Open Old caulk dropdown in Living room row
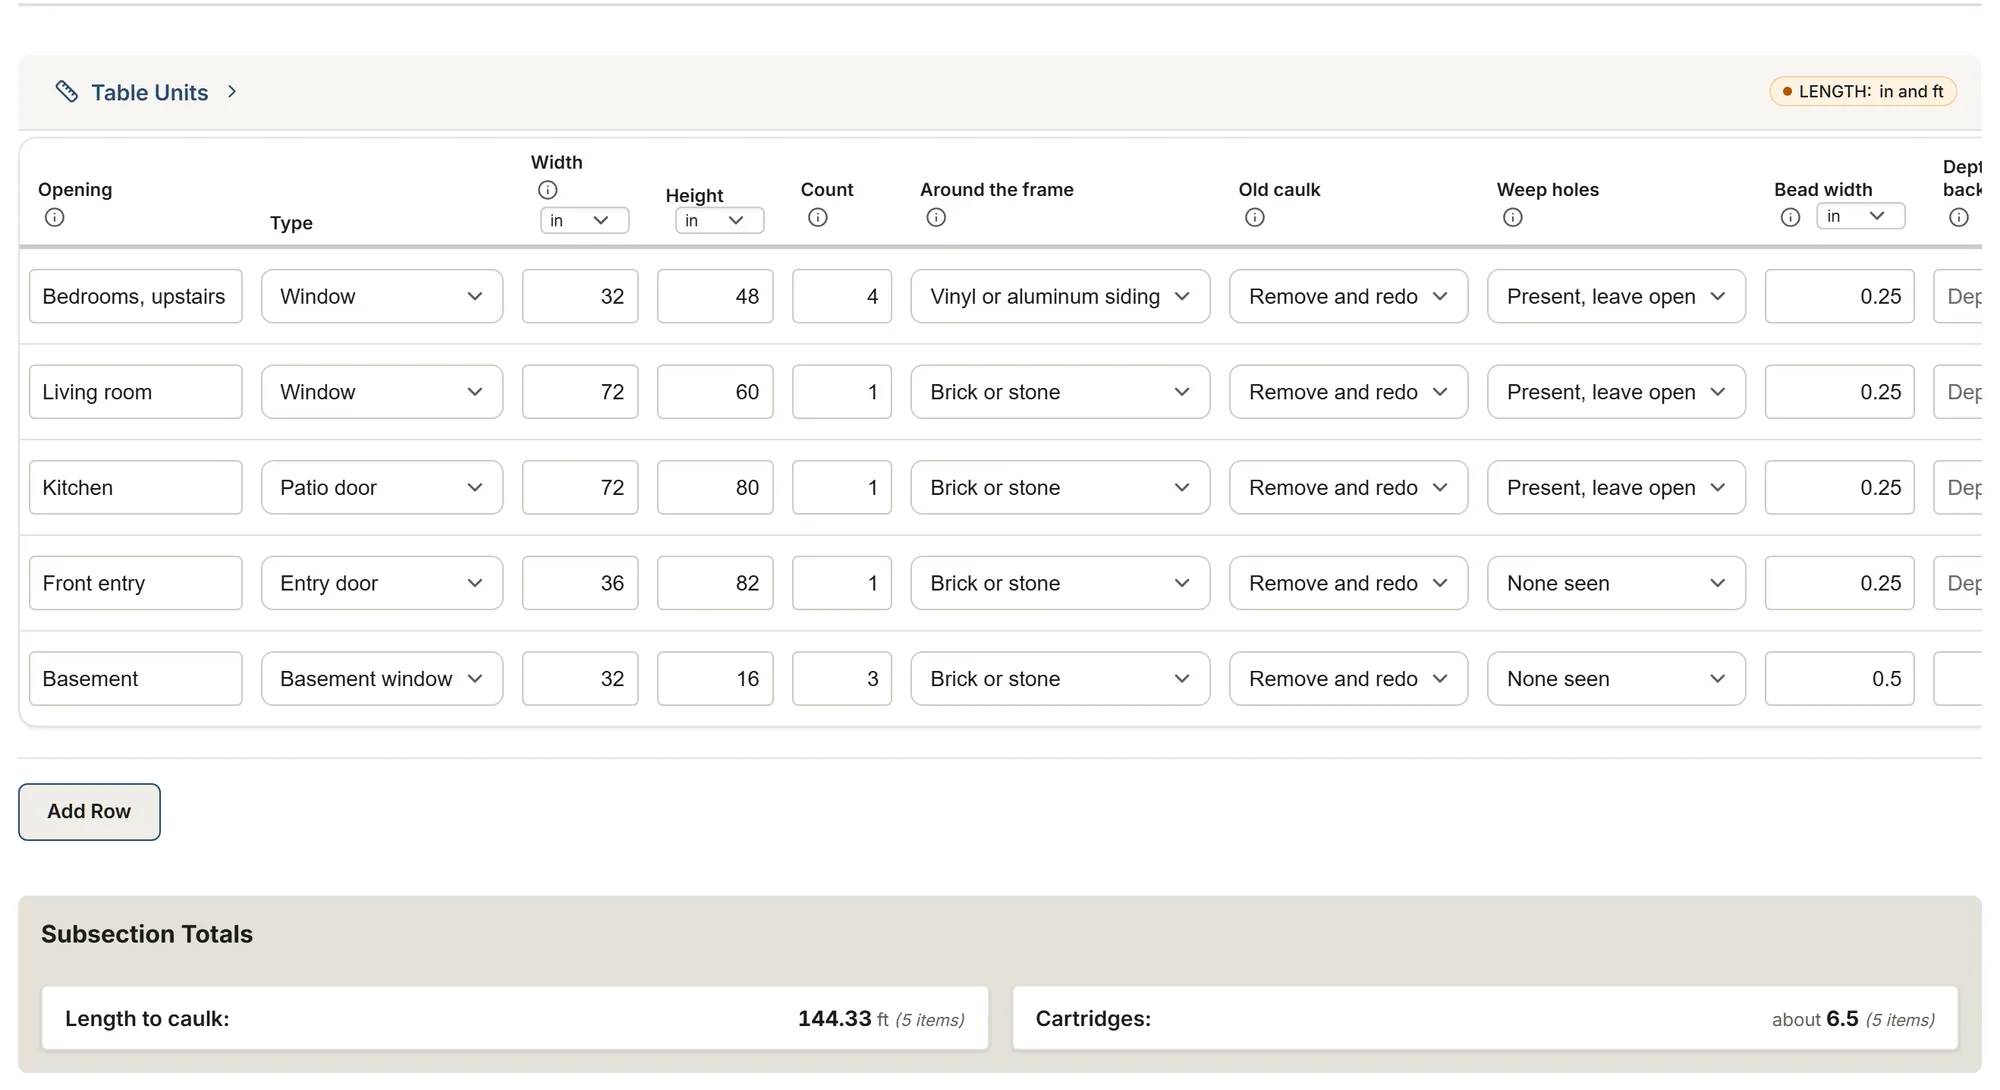 [x=1349, y=392]
